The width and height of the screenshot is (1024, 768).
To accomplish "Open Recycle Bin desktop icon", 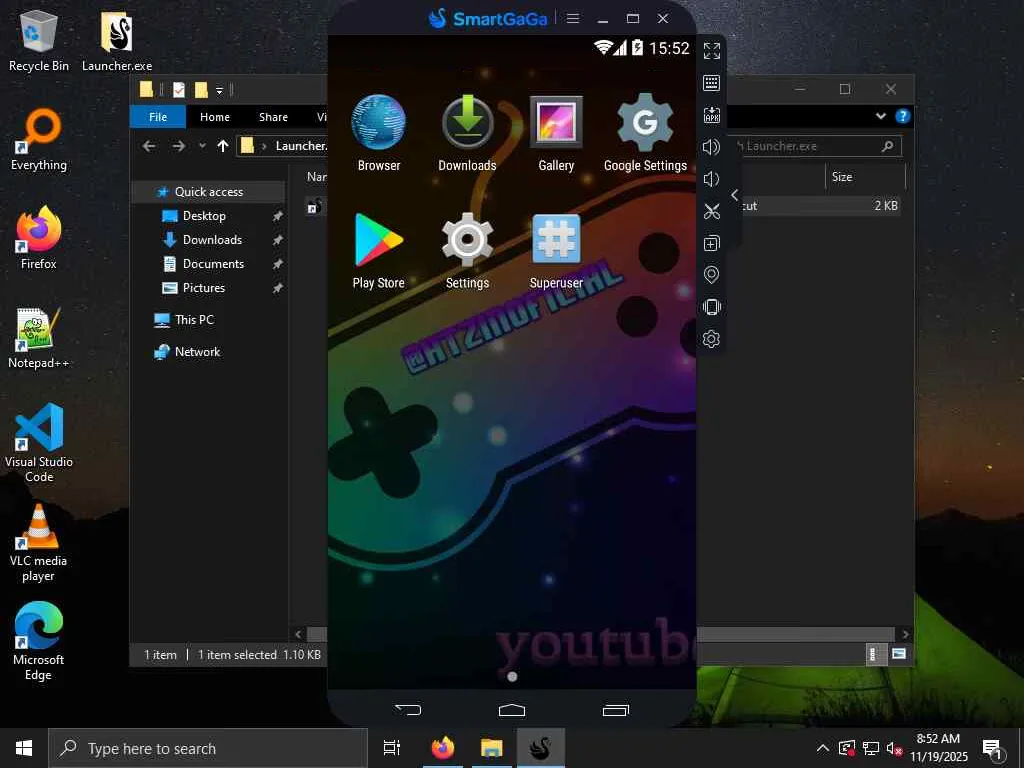I will tap(39, 40).
